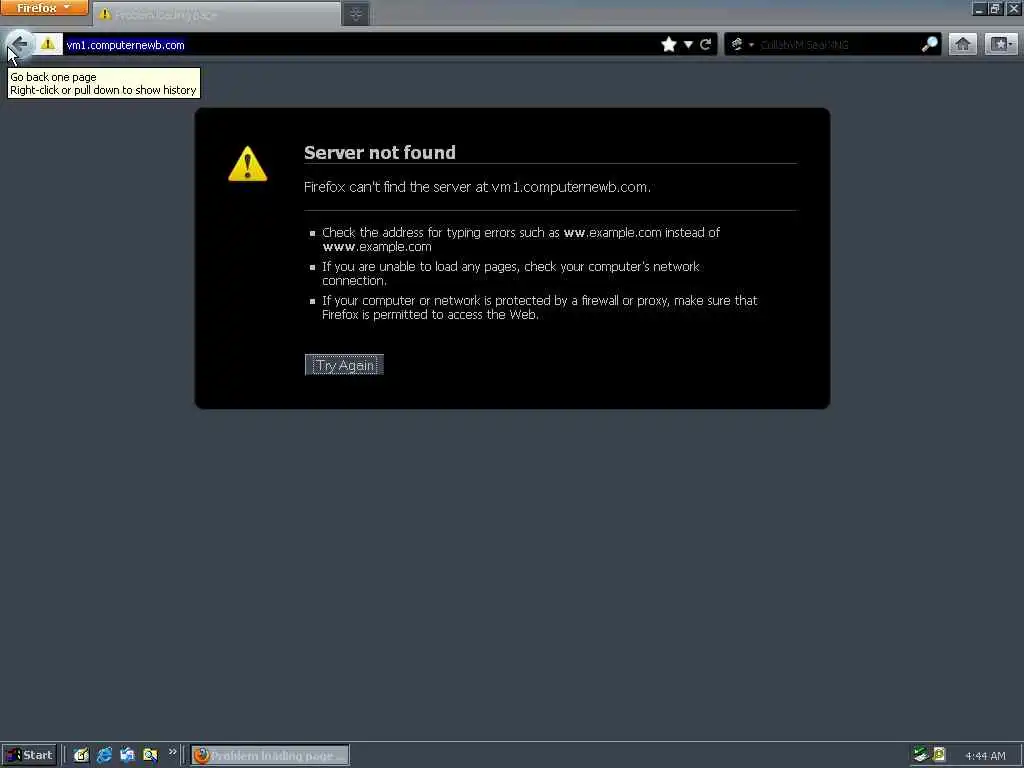The width and height of the screenshot is (1024, 768).
Task: Open the Windows Start menu
Action: [29, 755]
